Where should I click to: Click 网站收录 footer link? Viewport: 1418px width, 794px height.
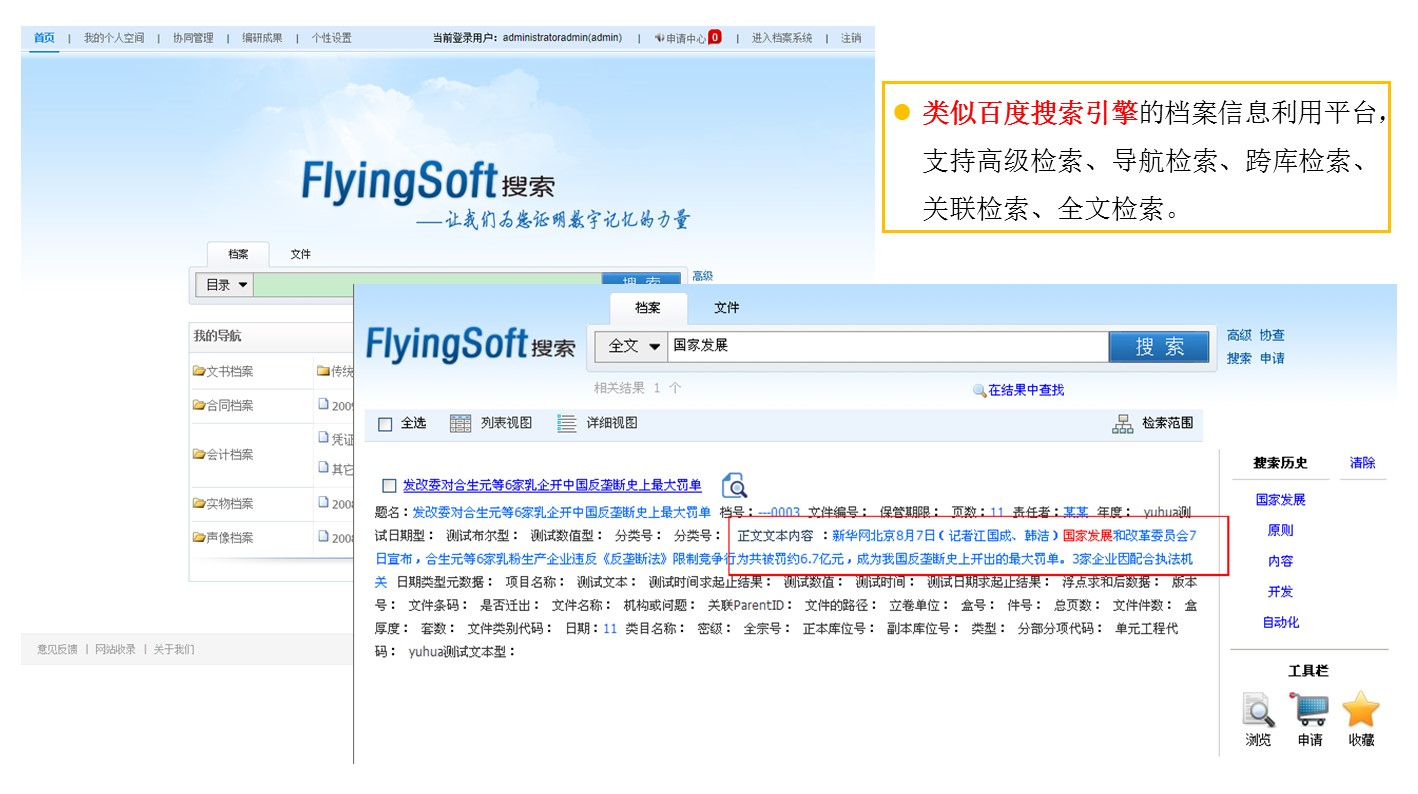(115, 649)
